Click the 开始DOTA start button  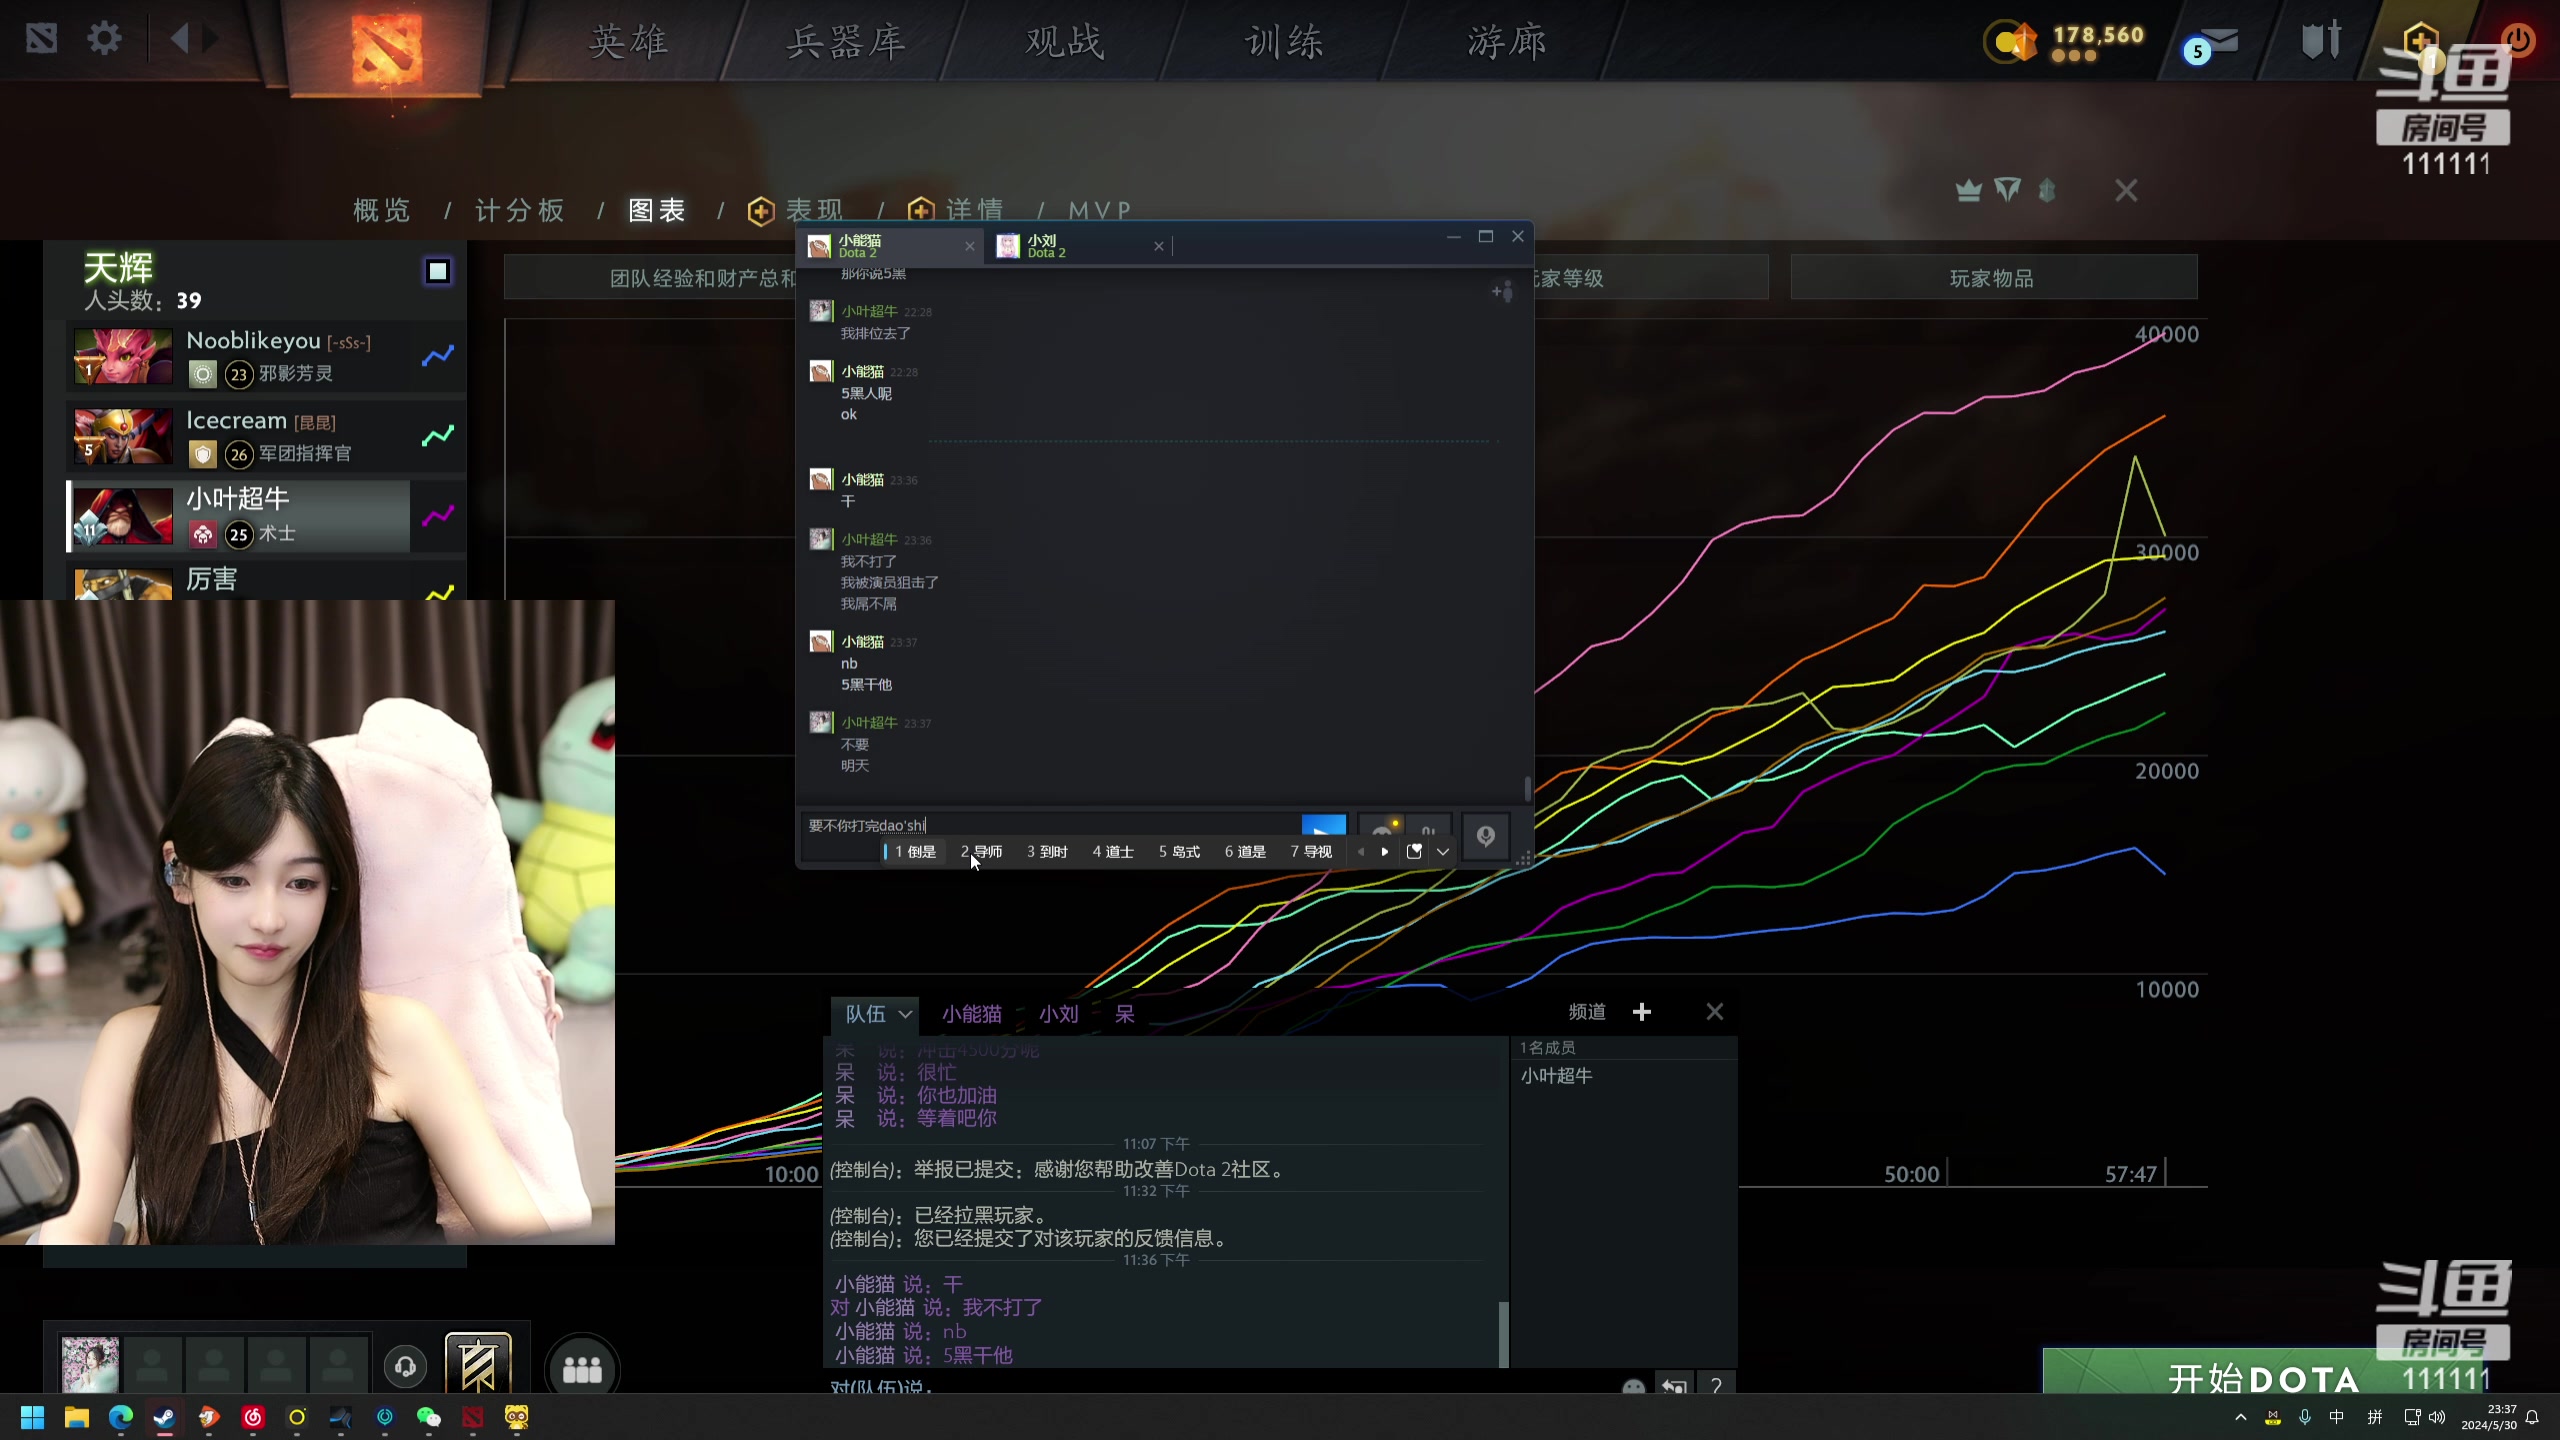pyautogui.click(x=2270, y=1378)
